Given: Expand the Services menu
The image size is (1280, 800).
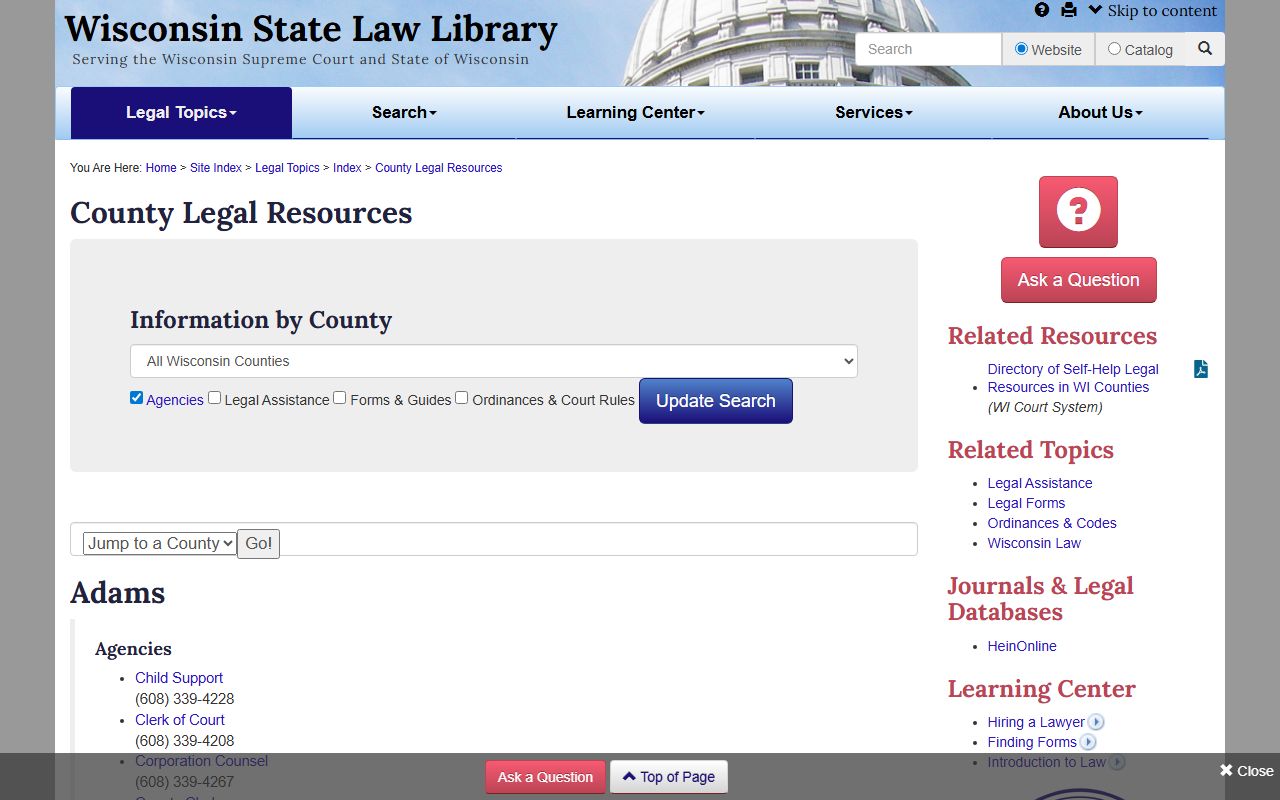Looking at the screenshot, I should tap(874, 112).
